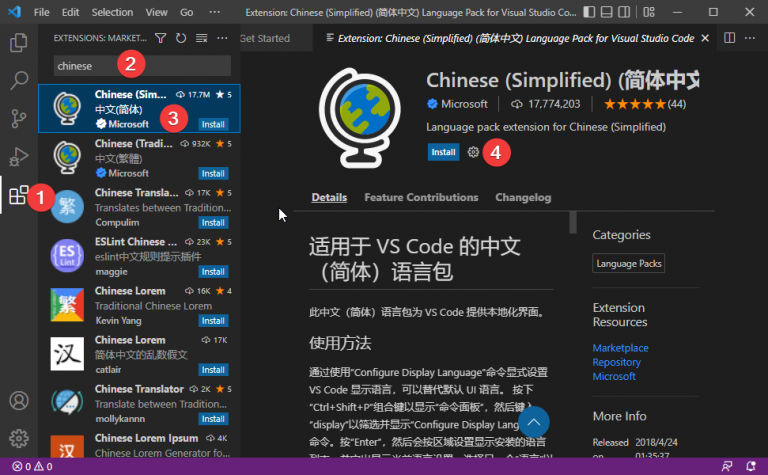
Task: Open the Marketplace resource link
Action: pyautogui.click(x=620, y=348)
